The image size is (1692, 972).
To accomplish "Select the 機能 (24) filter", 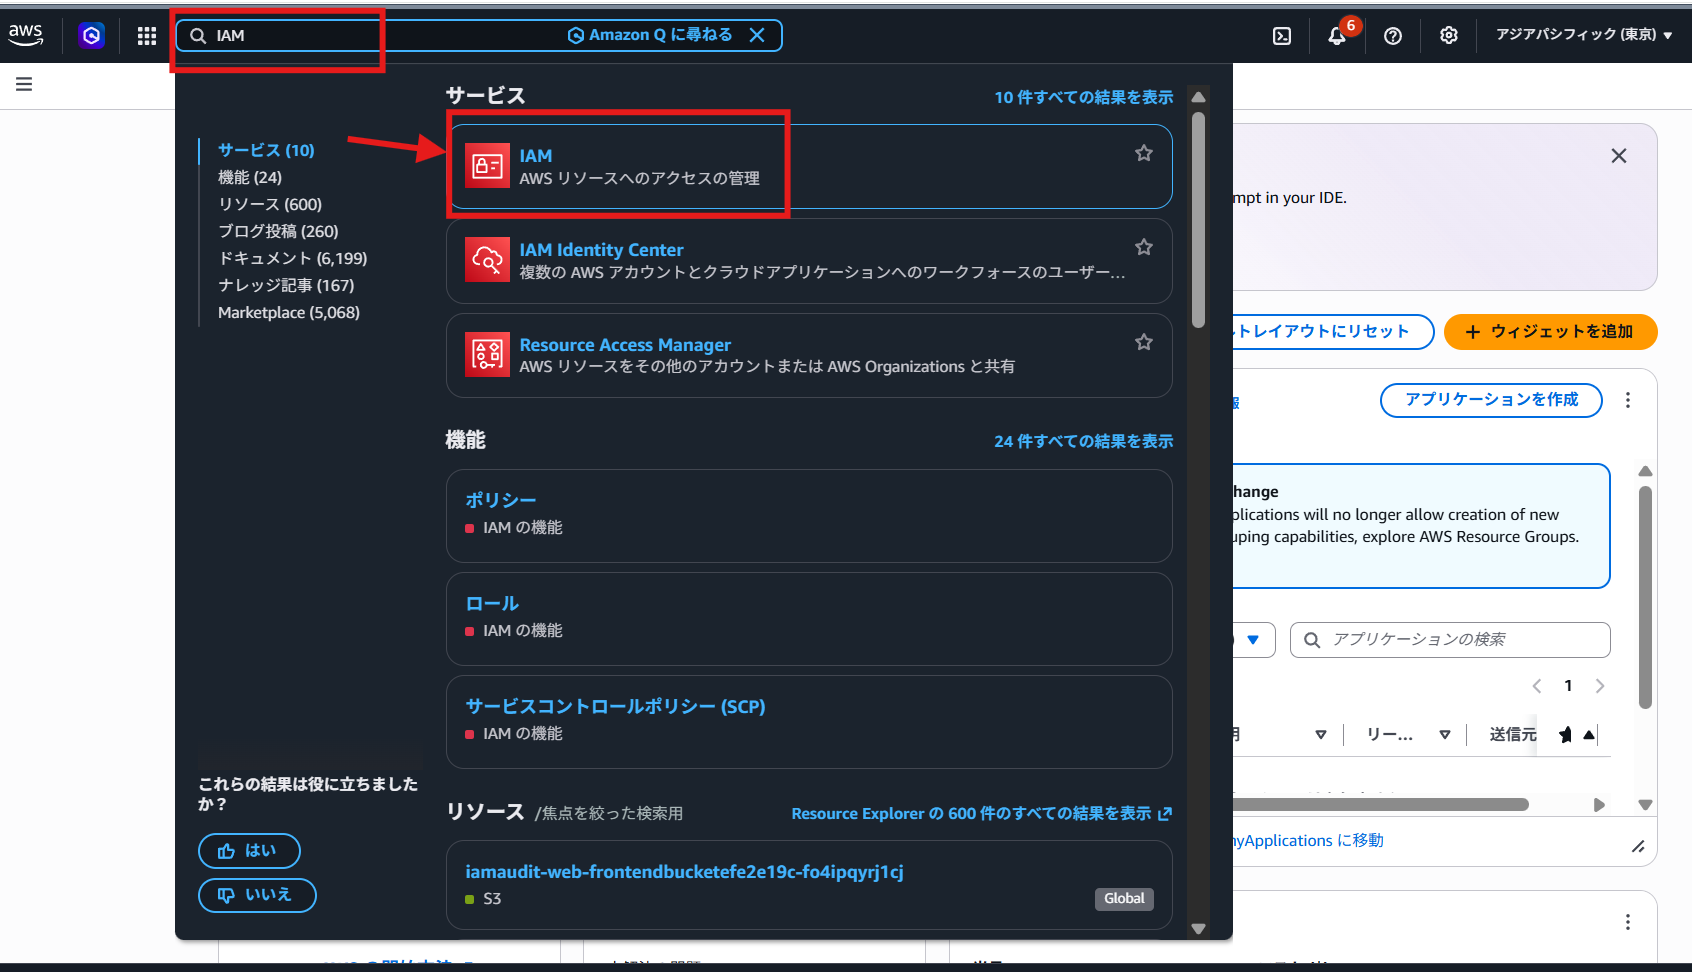I will pos(250,177).
